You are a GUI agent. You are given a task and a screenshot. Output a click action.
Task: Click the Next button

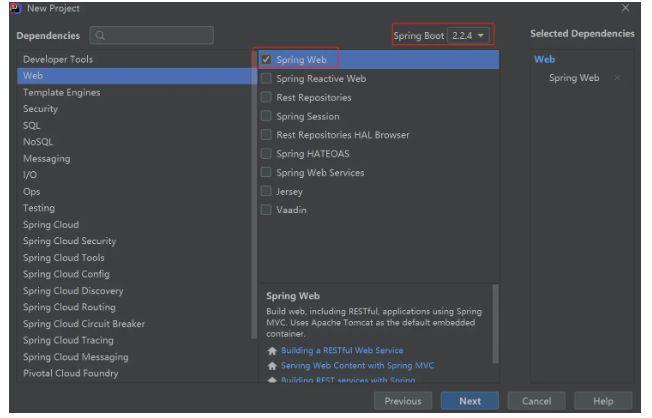(x=470, y=401)
